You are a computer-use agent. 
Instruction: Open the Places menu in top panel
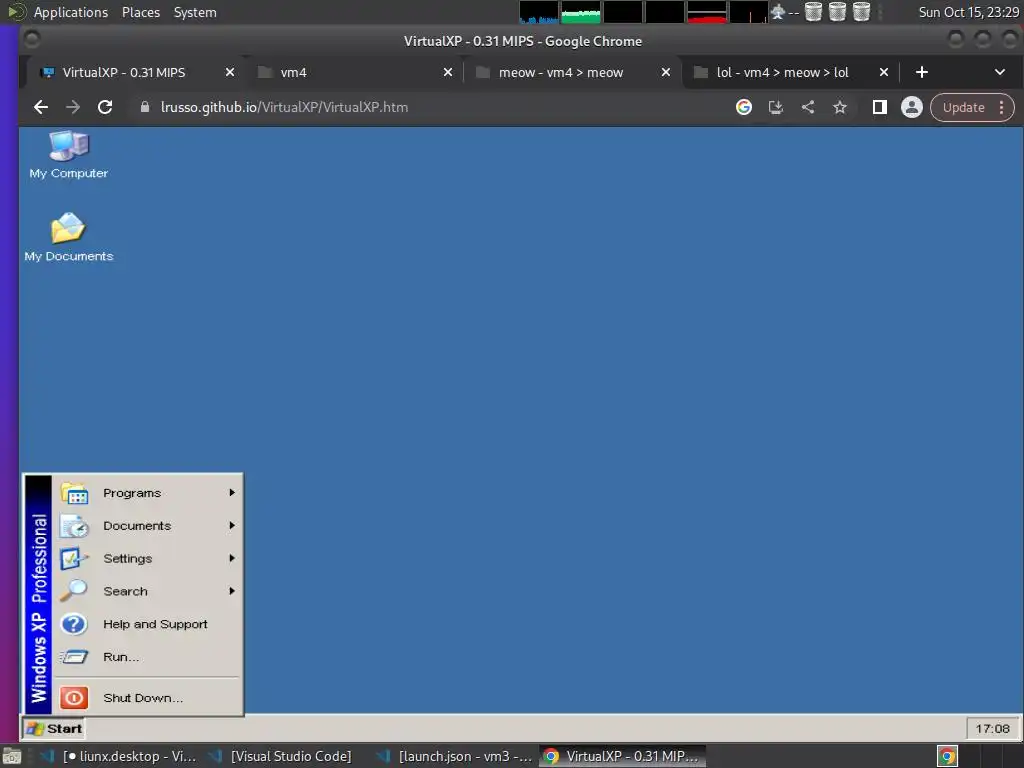tap(141, 12)
